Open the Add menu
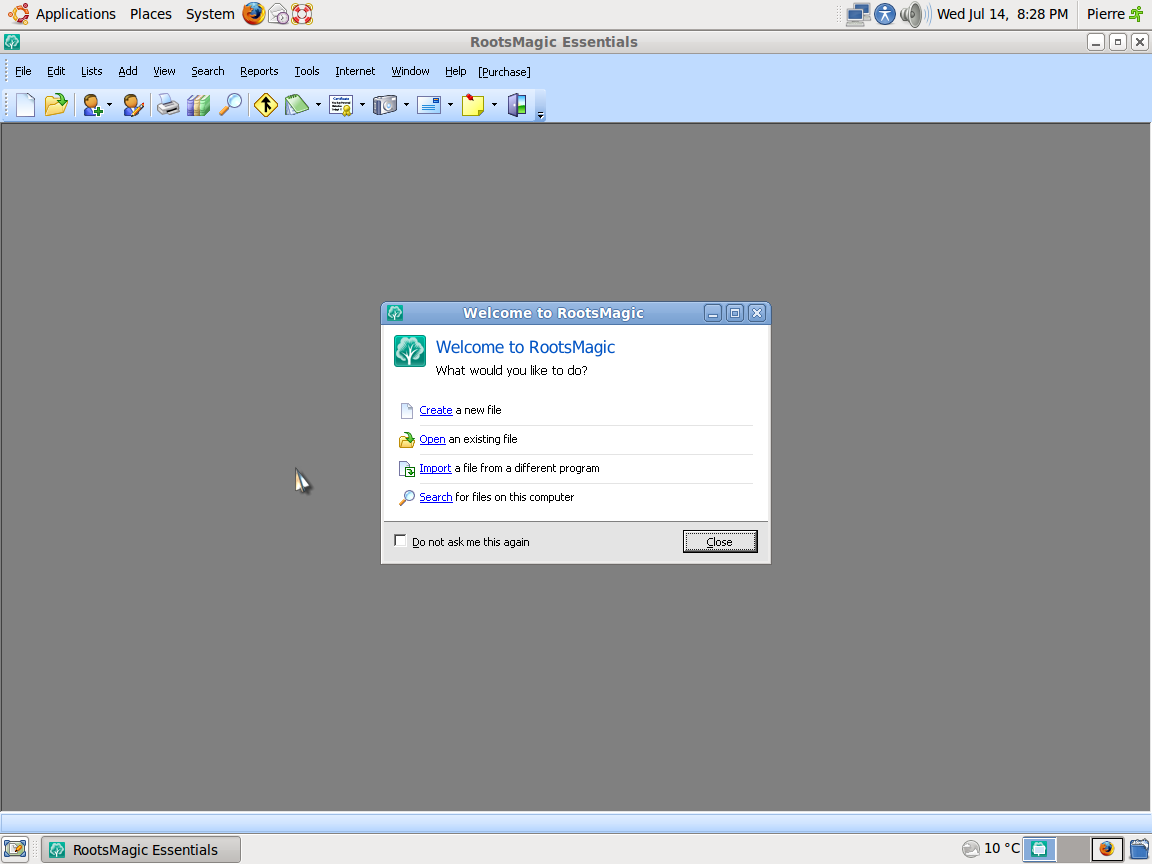1152x864 pixels. pos(128,71)
